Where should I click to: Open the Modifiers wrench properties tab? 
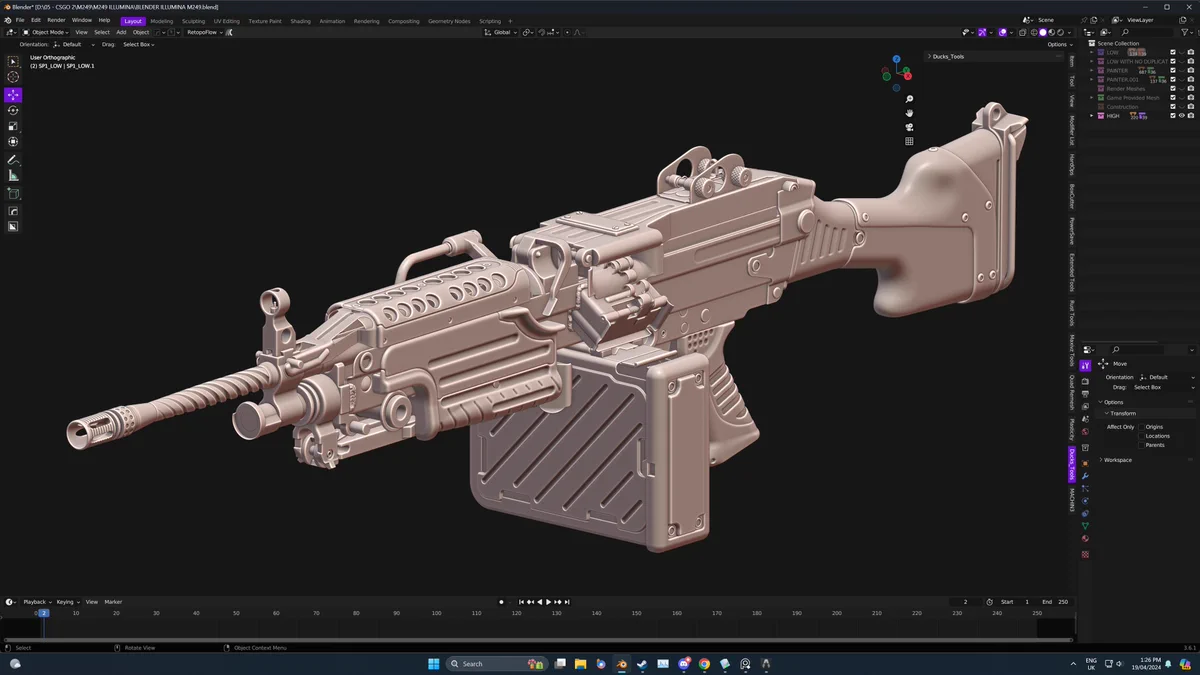click(x=1085, y=476)
